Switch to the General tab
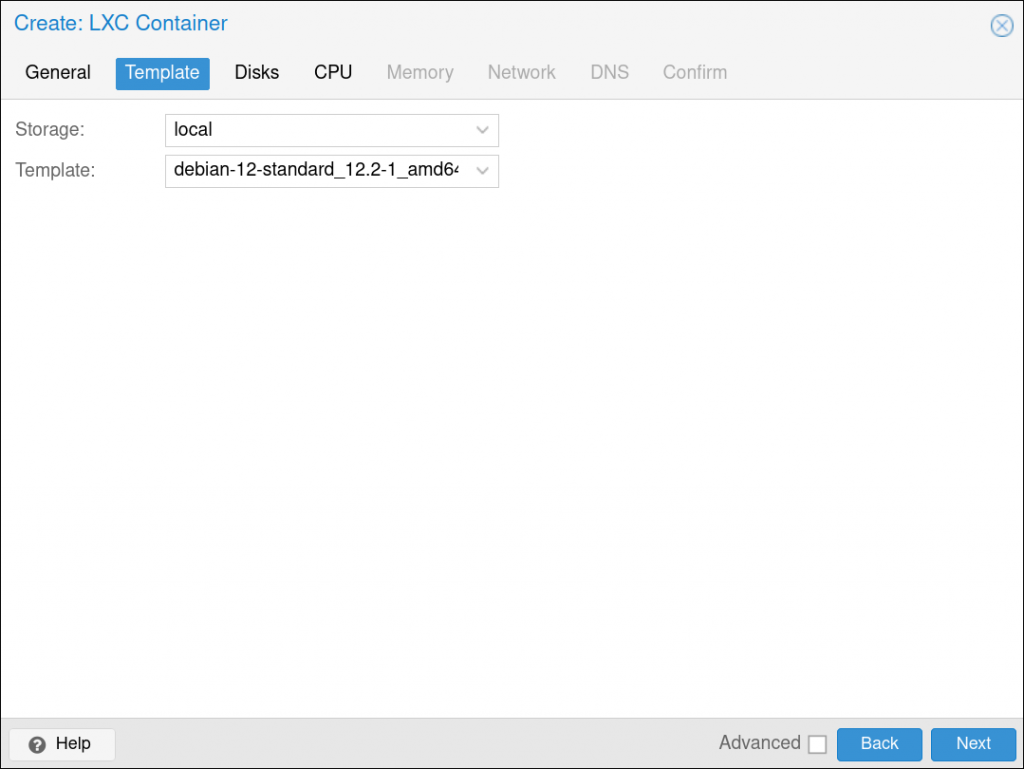1024x769 pixels. (x=58, y=73)
